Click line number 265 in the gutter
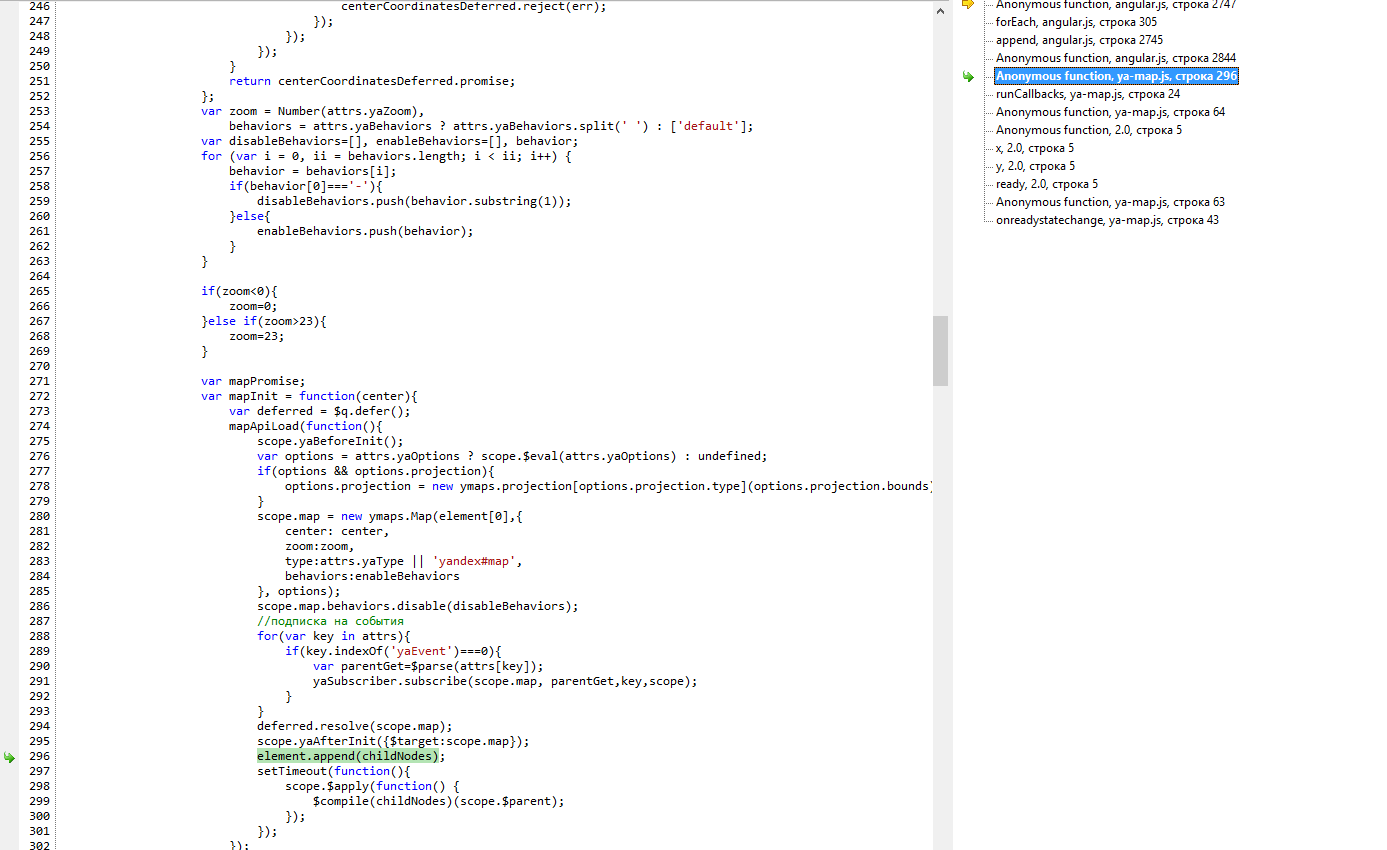Viewport: 1387px width, 850px height. tap(39, 291)
